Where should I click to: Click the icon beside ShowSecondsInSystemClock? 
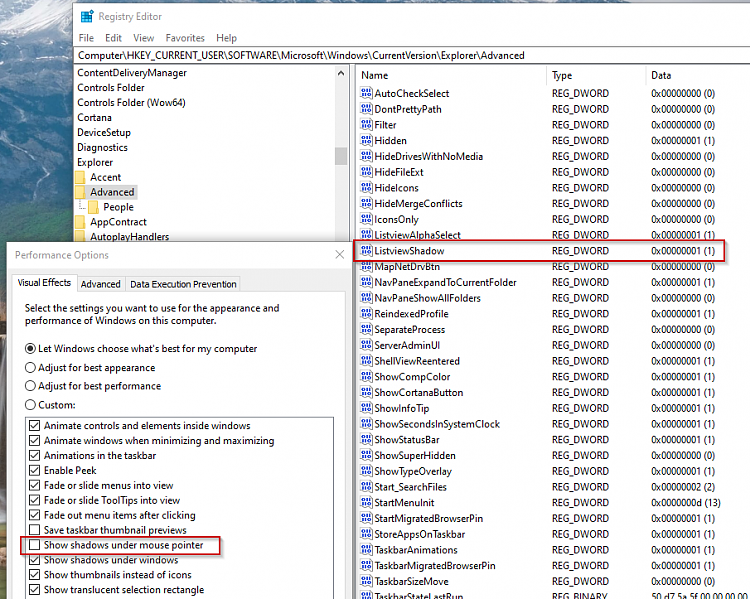click(366, 423)
